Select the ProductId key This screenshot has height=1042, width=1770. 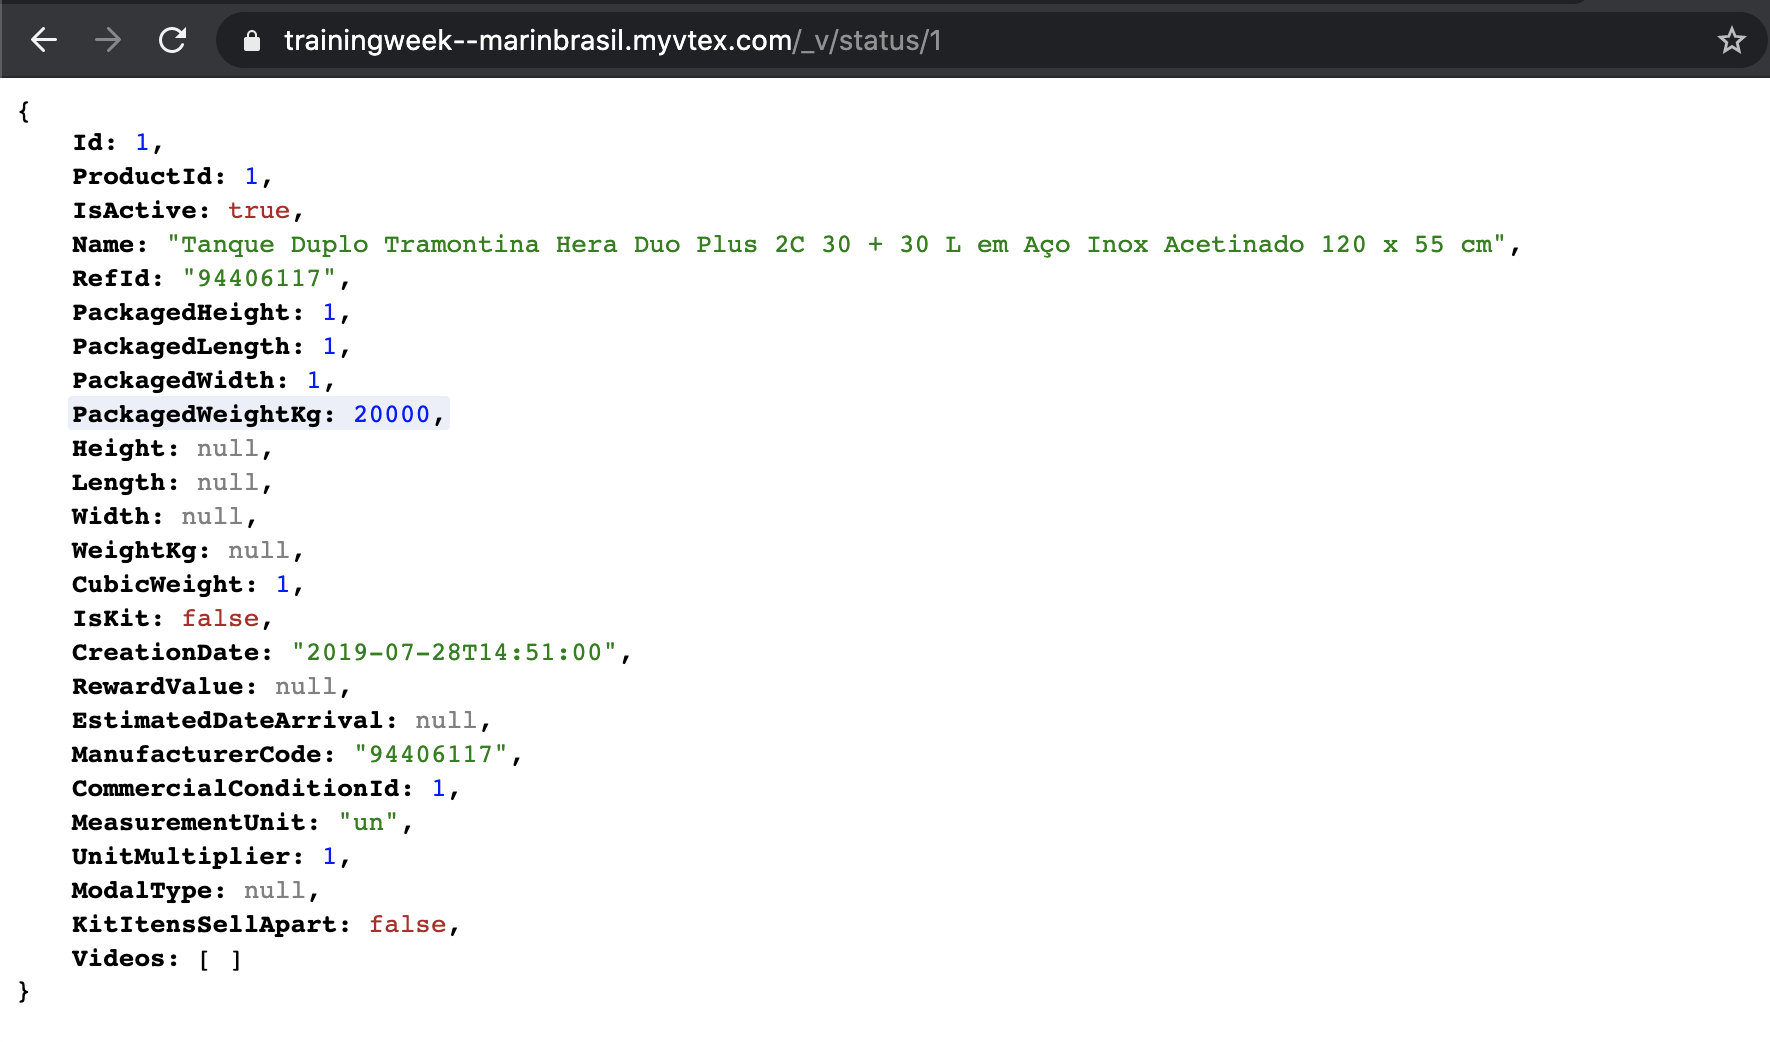(x=148, y=177)
